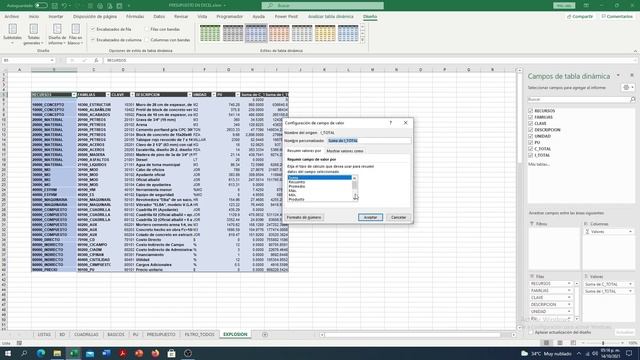Open the Insertar ribbon tab
Viewport: 640px width, 360px height.
click(56, 17)
